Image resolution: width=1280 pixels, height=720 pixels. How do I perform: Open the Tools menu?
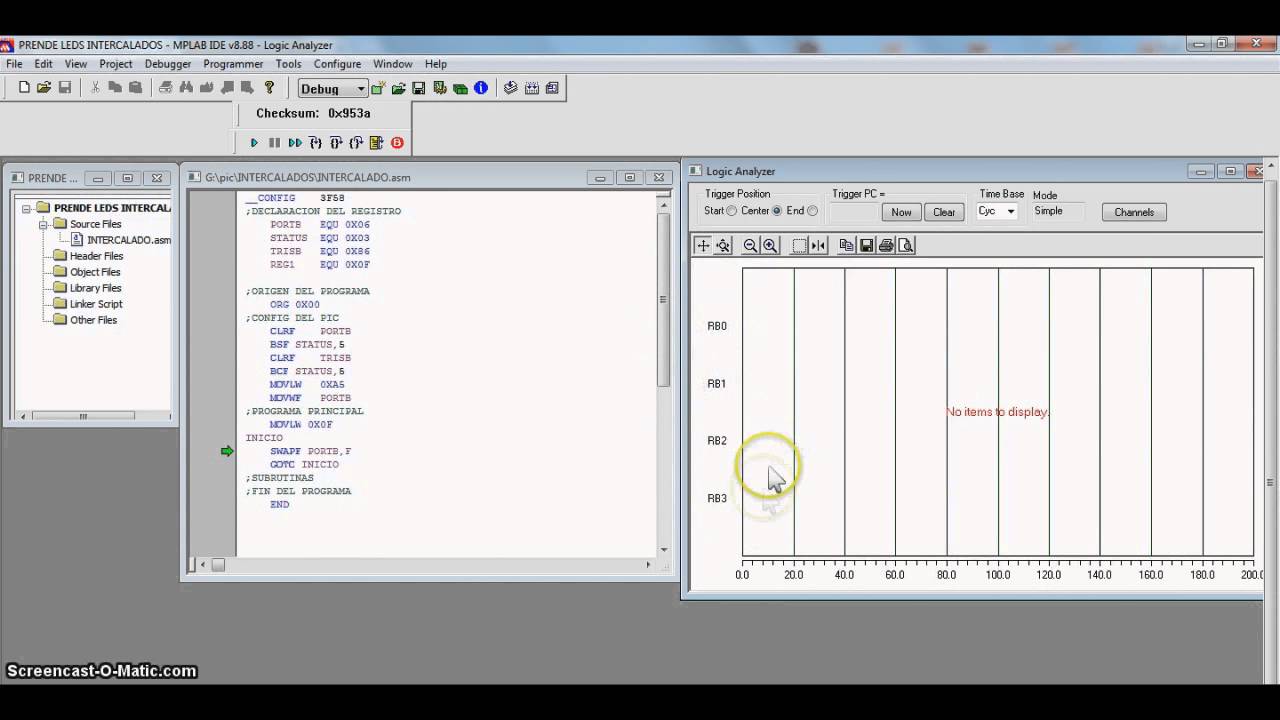pos(288,64)
